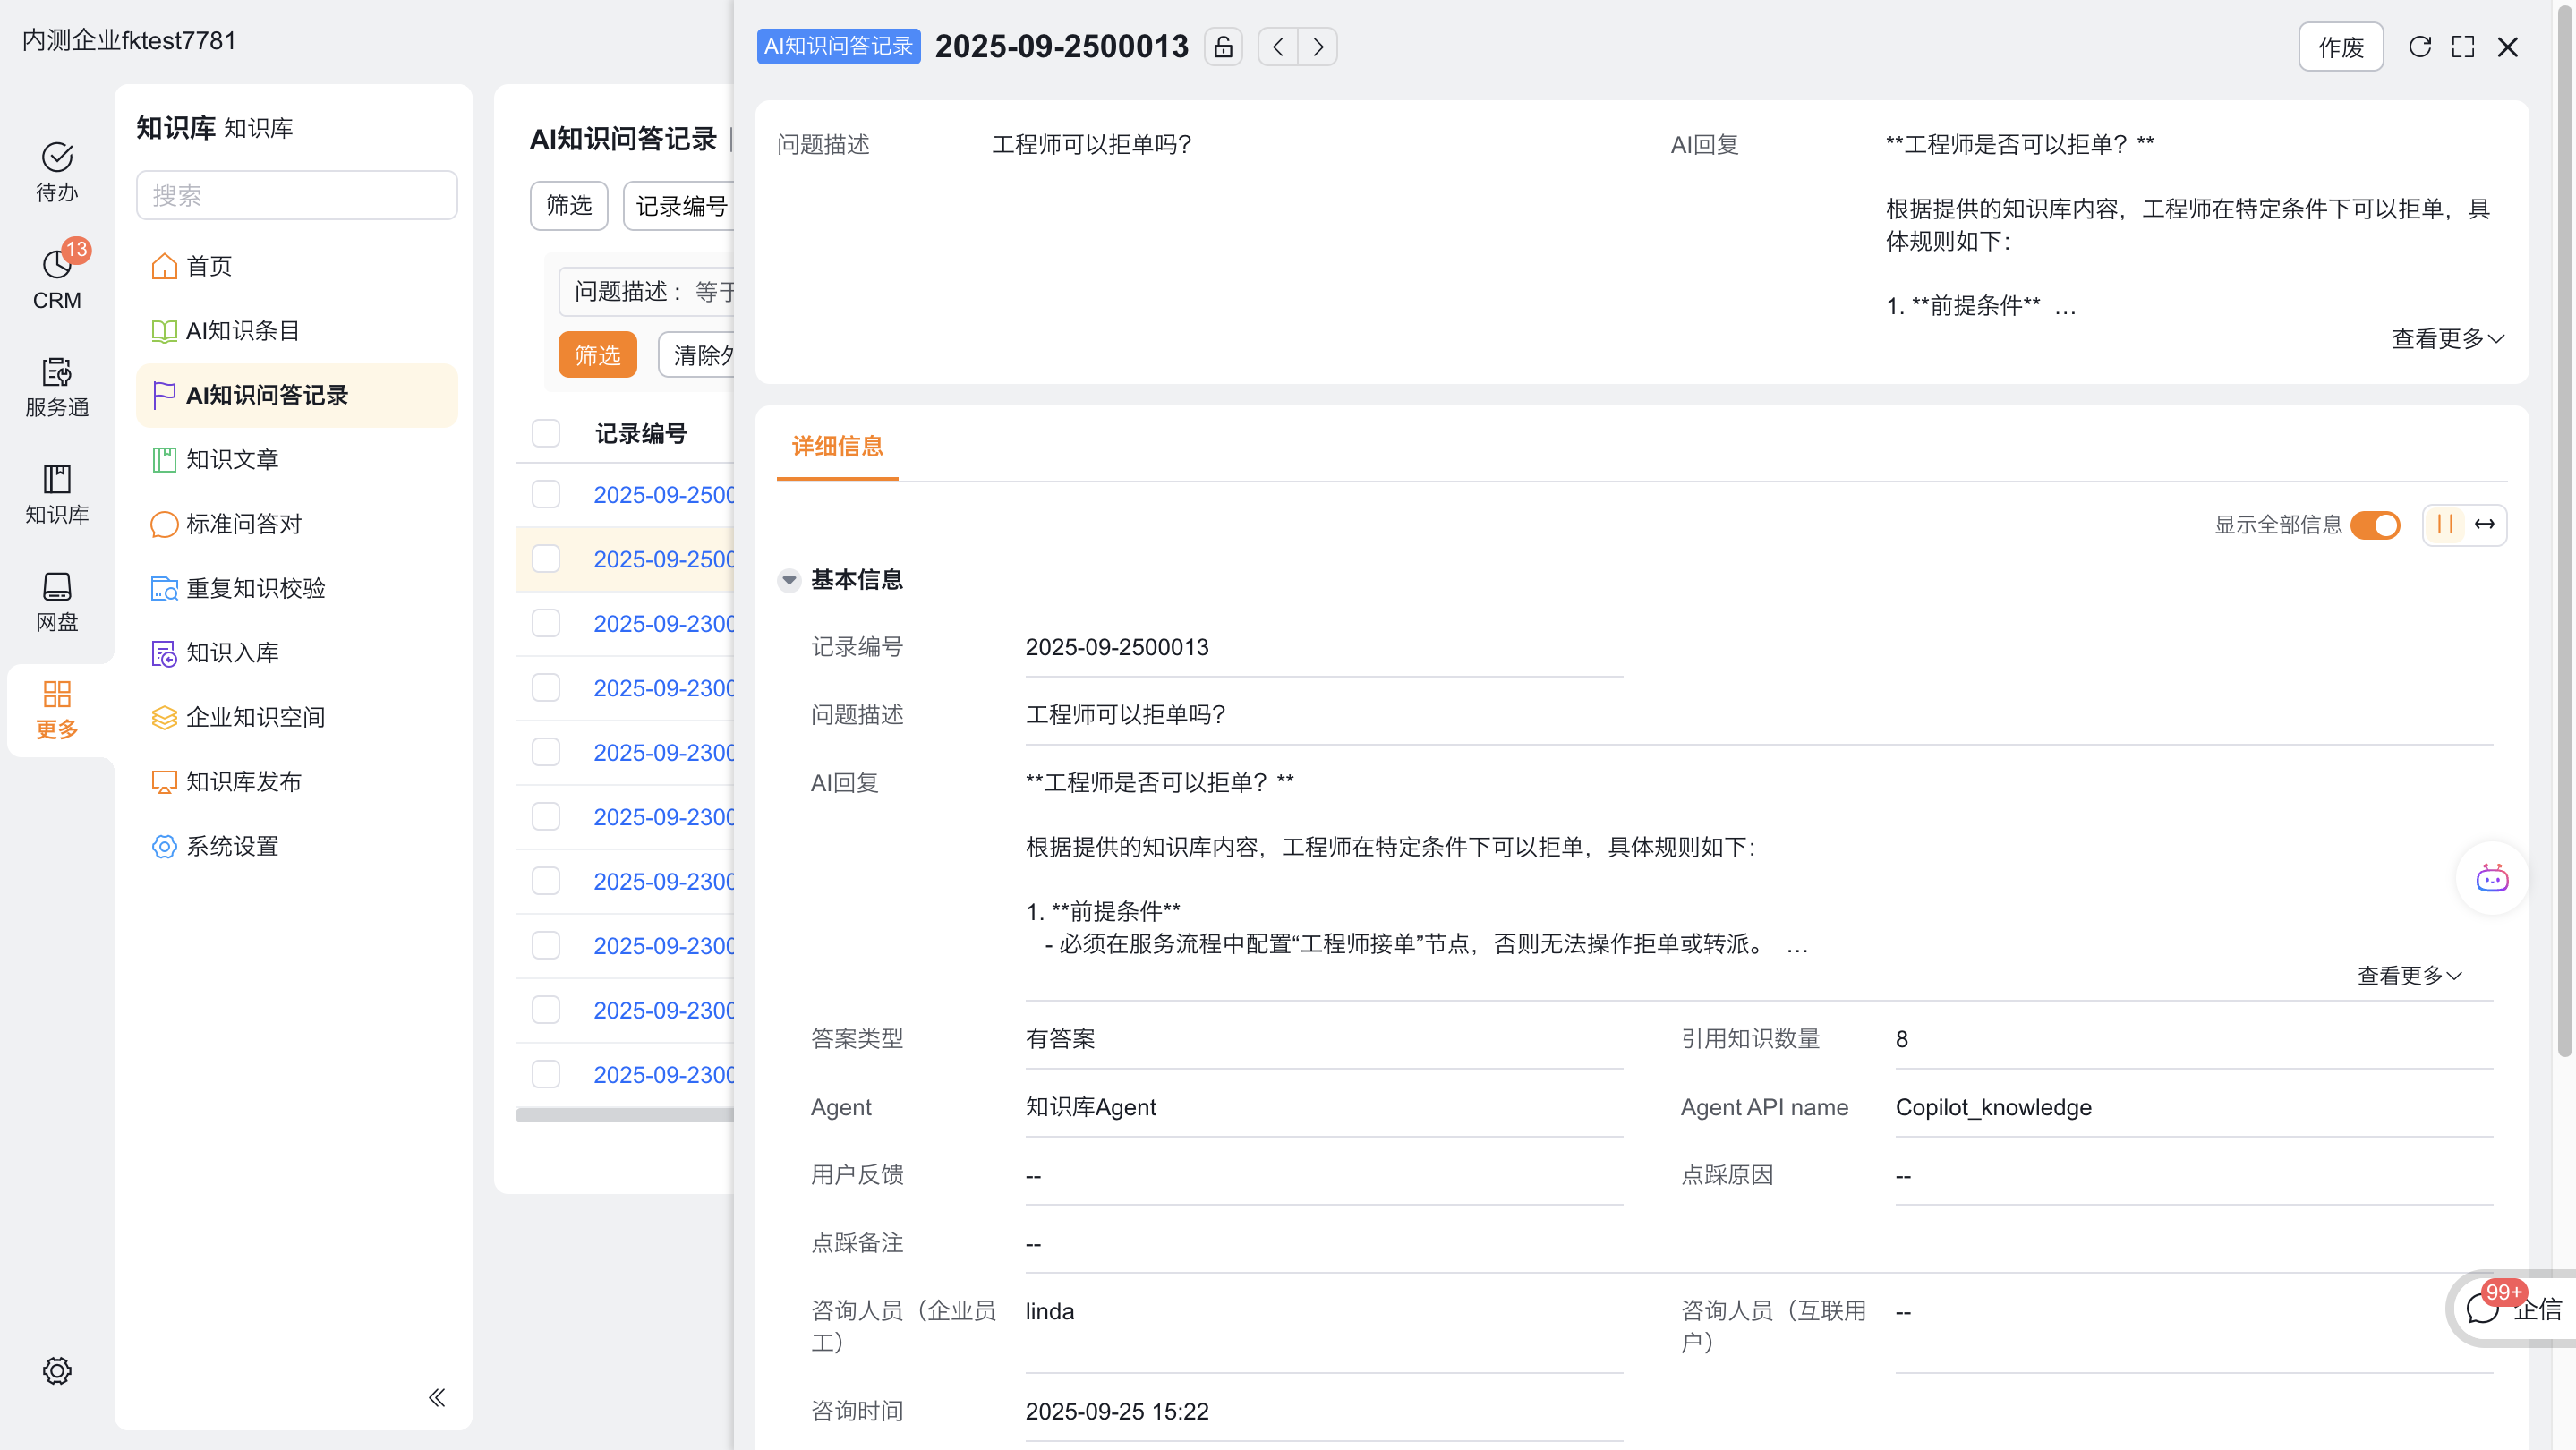Switch to two-column layout icon
The height and width of the screenshot is (1450, 2576).
click(2445, 524)
